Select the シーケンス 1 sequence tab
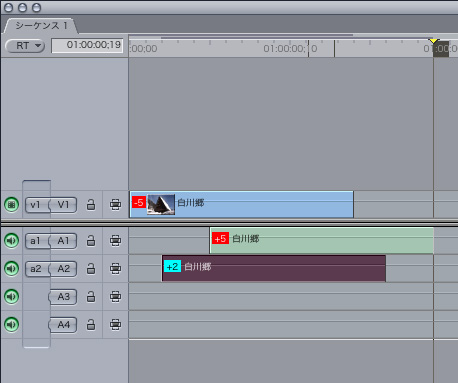The width and height of the screenshot is (458, 383). pyautogui.click(x=41, y=26)
